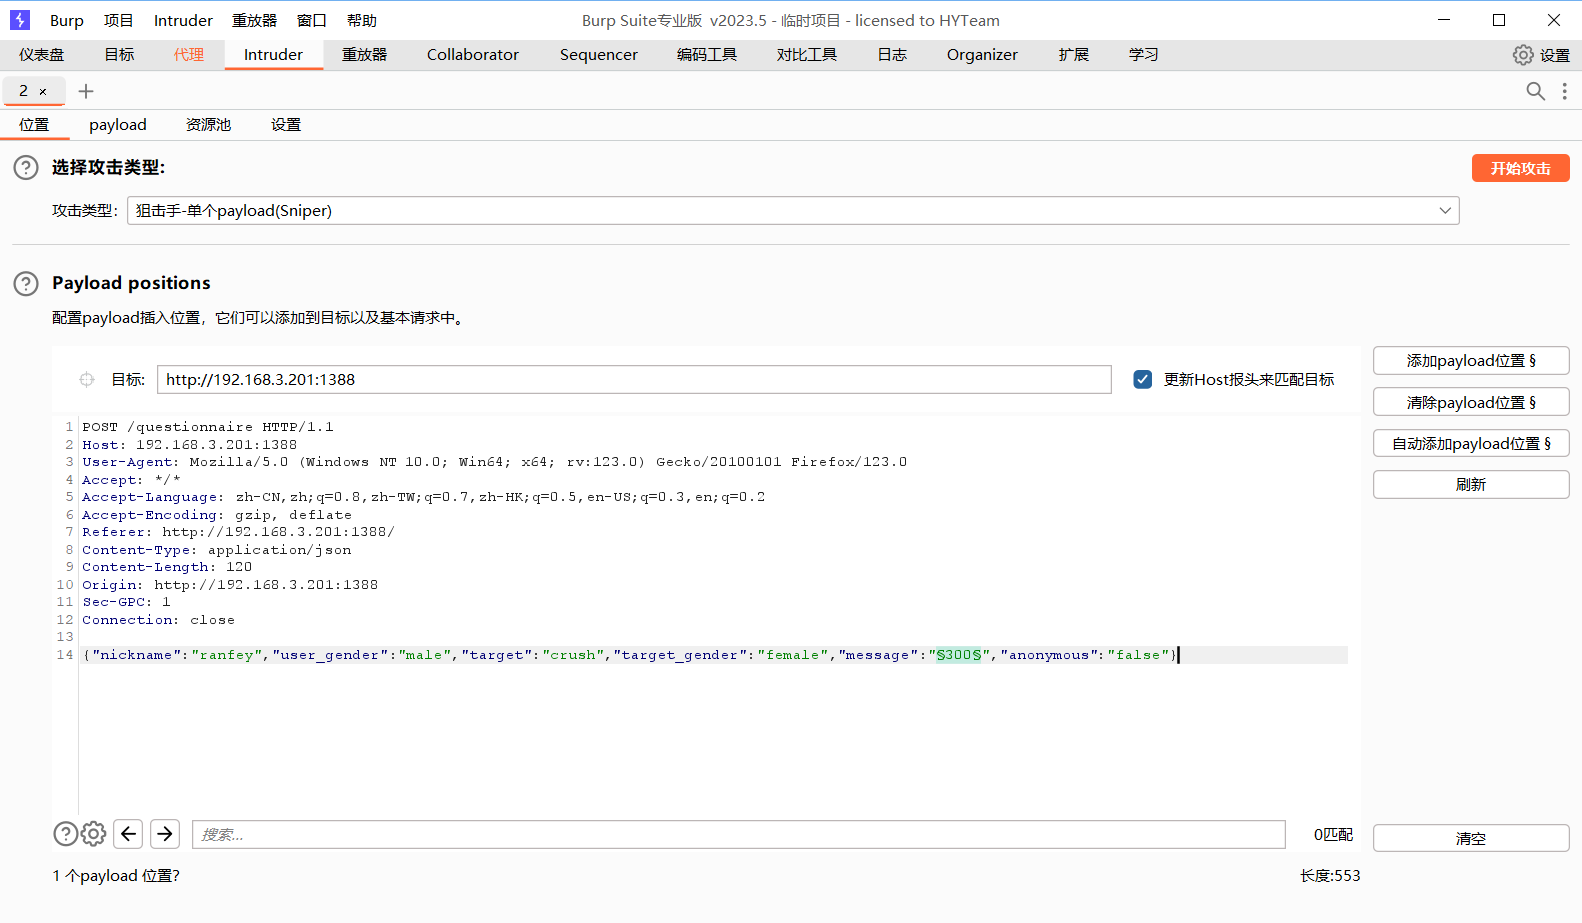
Task: Switch to the 代理 tab
Action: (189, 55)
